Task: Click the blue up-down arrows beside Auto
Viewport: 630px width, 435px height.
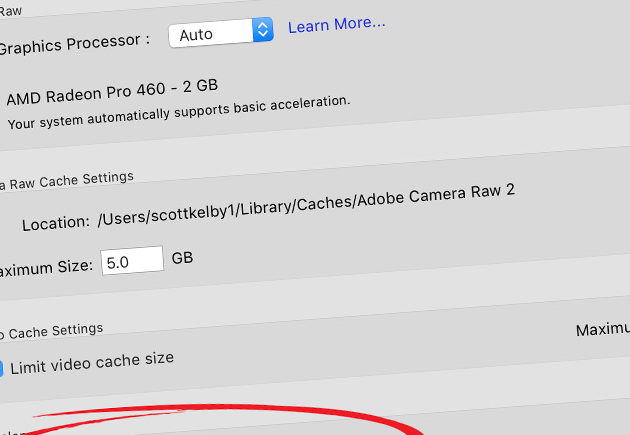Action: tap(263, 30)
